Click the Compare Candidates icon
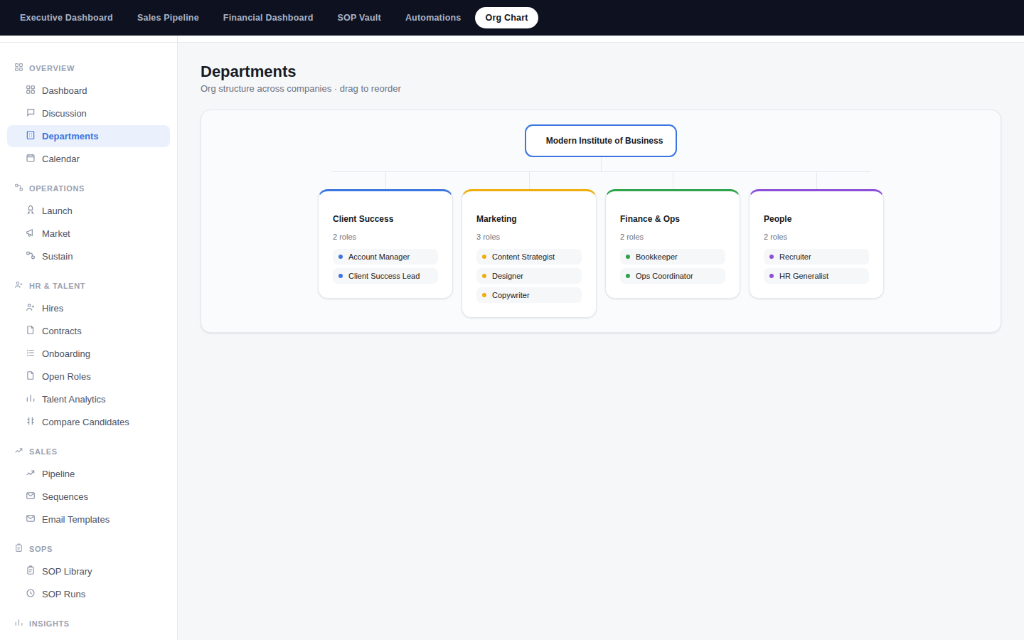 [30, 421]
